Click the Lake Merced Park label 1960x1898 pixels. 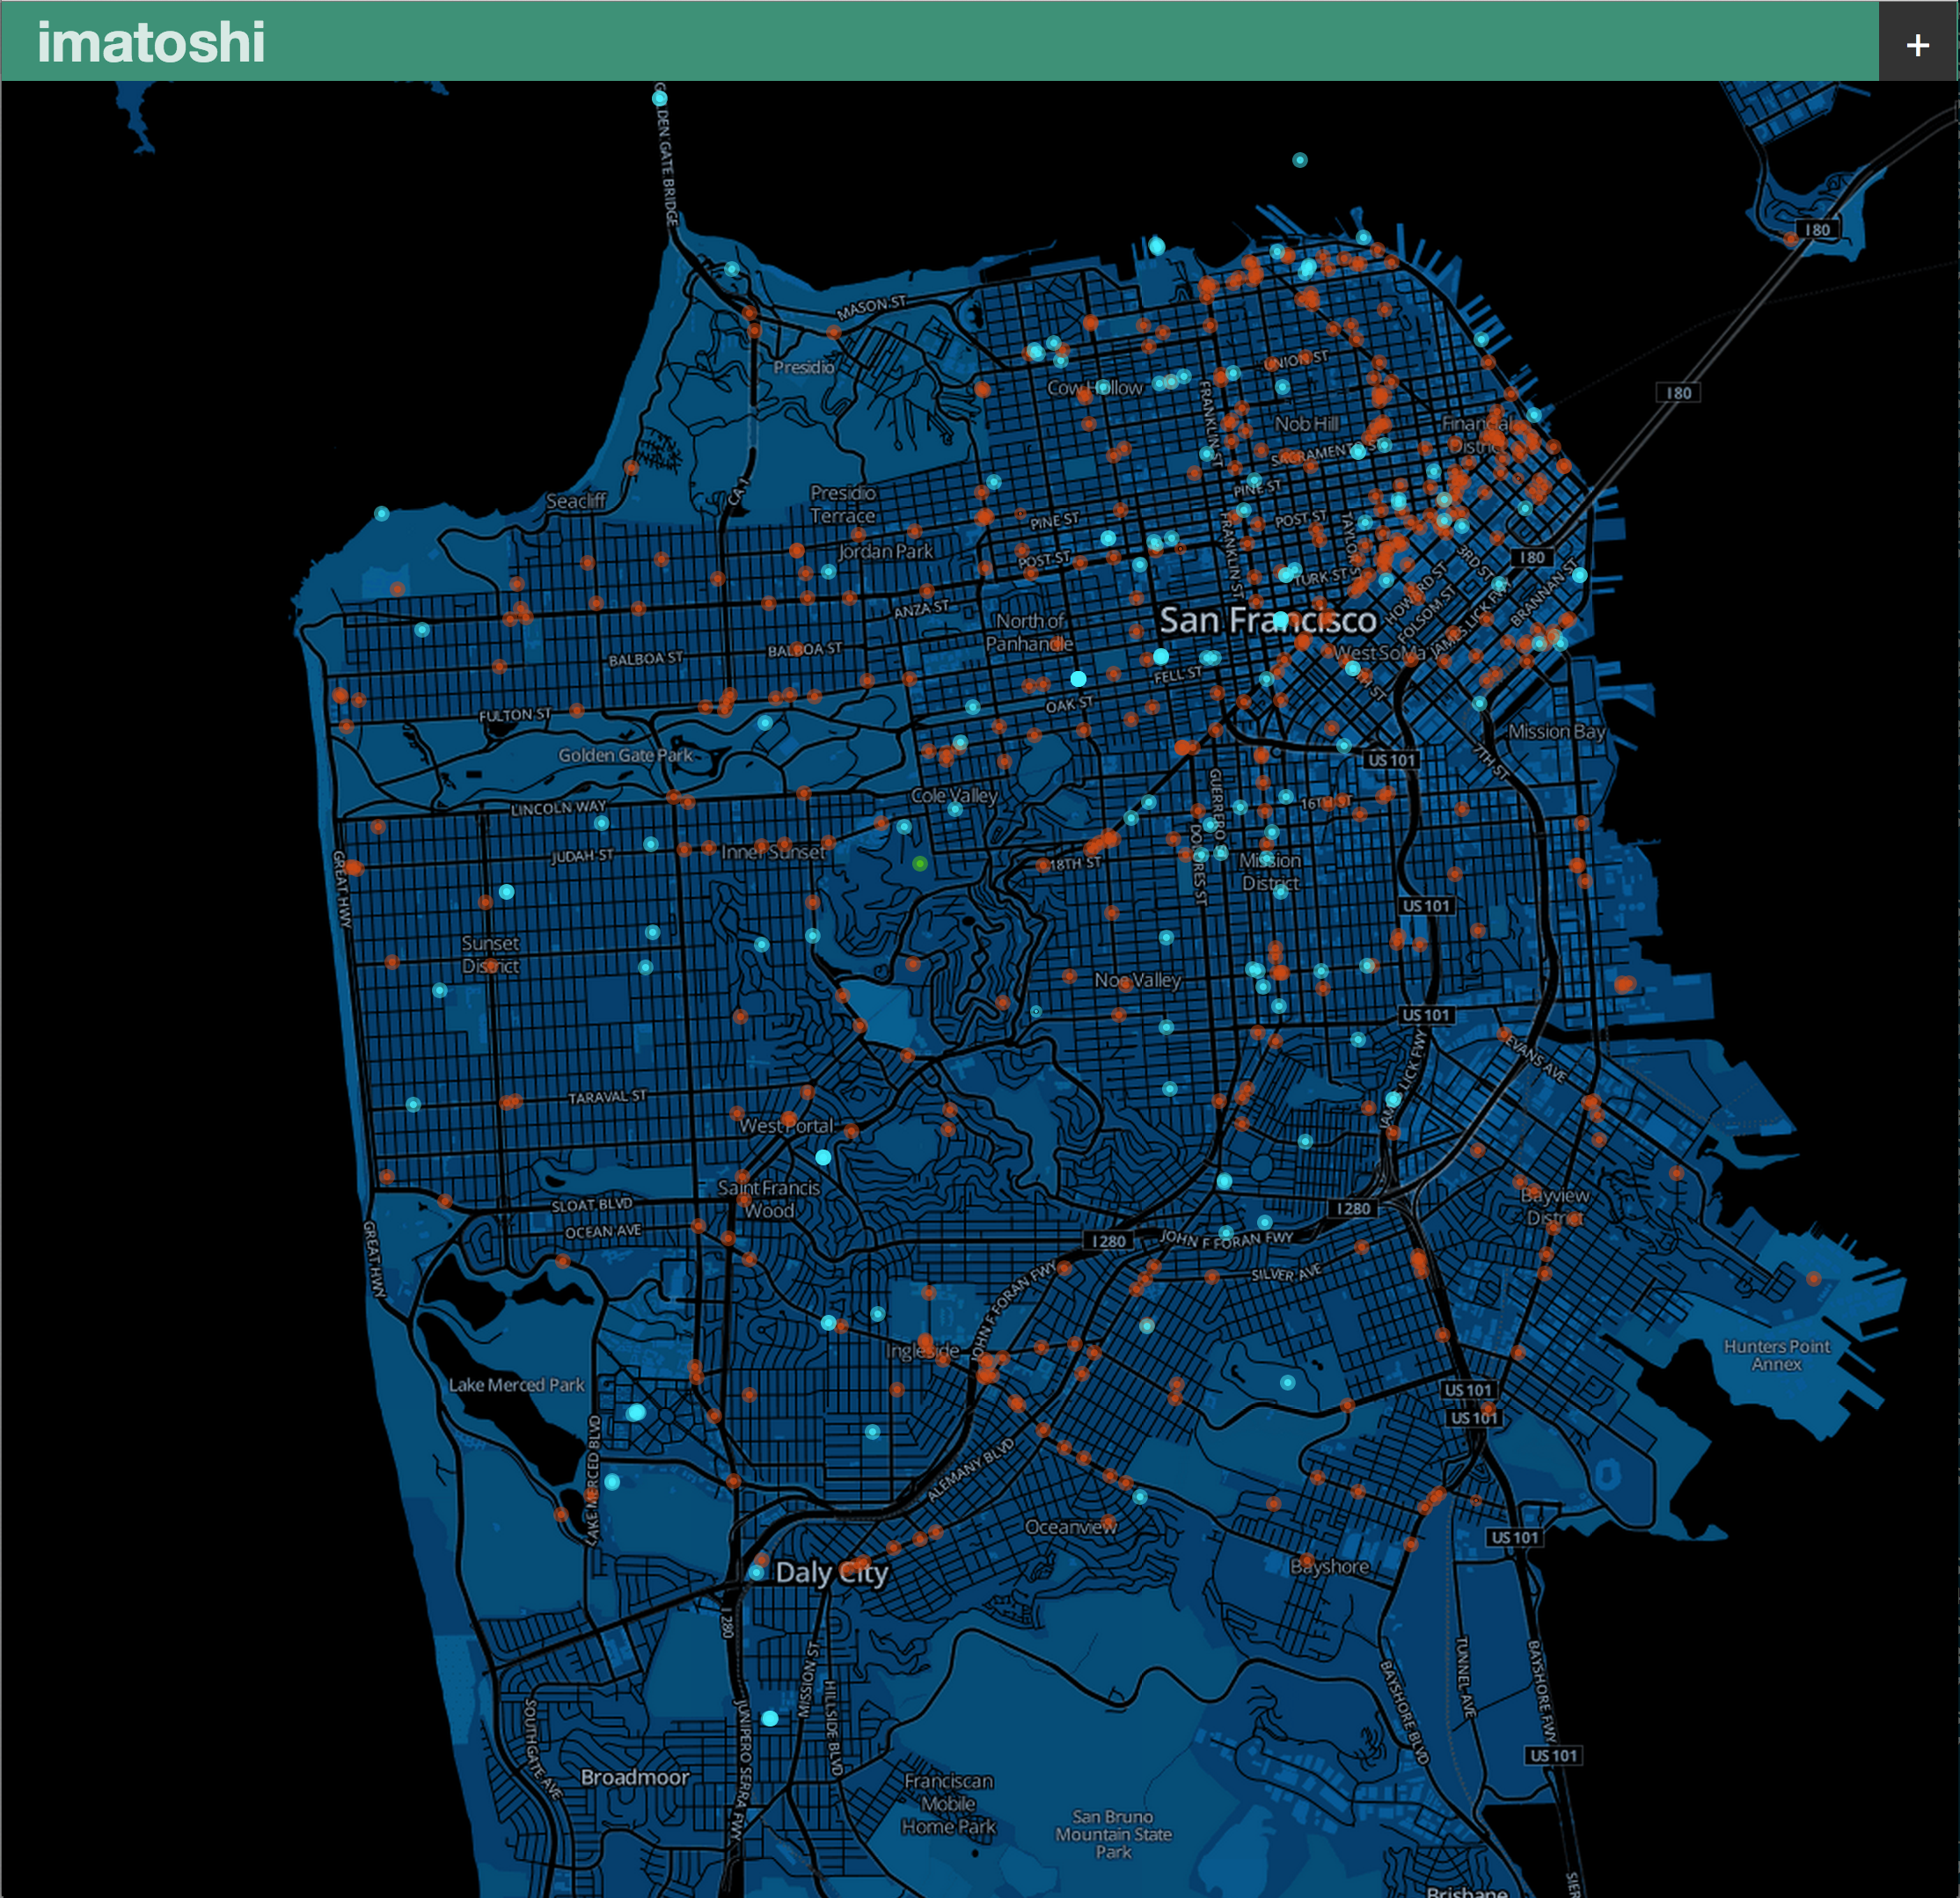click(516, 1384)
